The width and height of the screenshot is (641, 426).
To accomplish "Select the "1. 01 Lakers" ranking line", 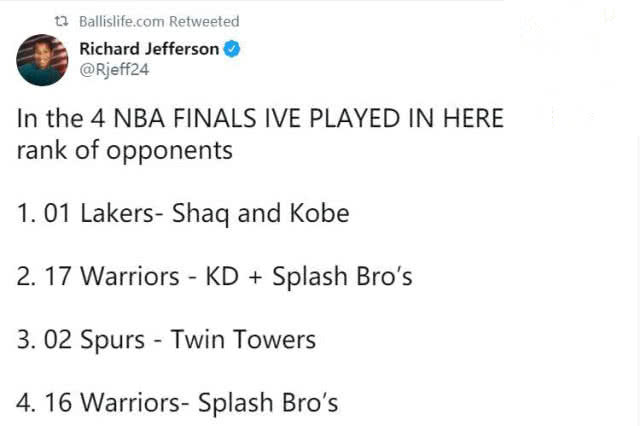I will pyautogui.click(x=183, y=214).
